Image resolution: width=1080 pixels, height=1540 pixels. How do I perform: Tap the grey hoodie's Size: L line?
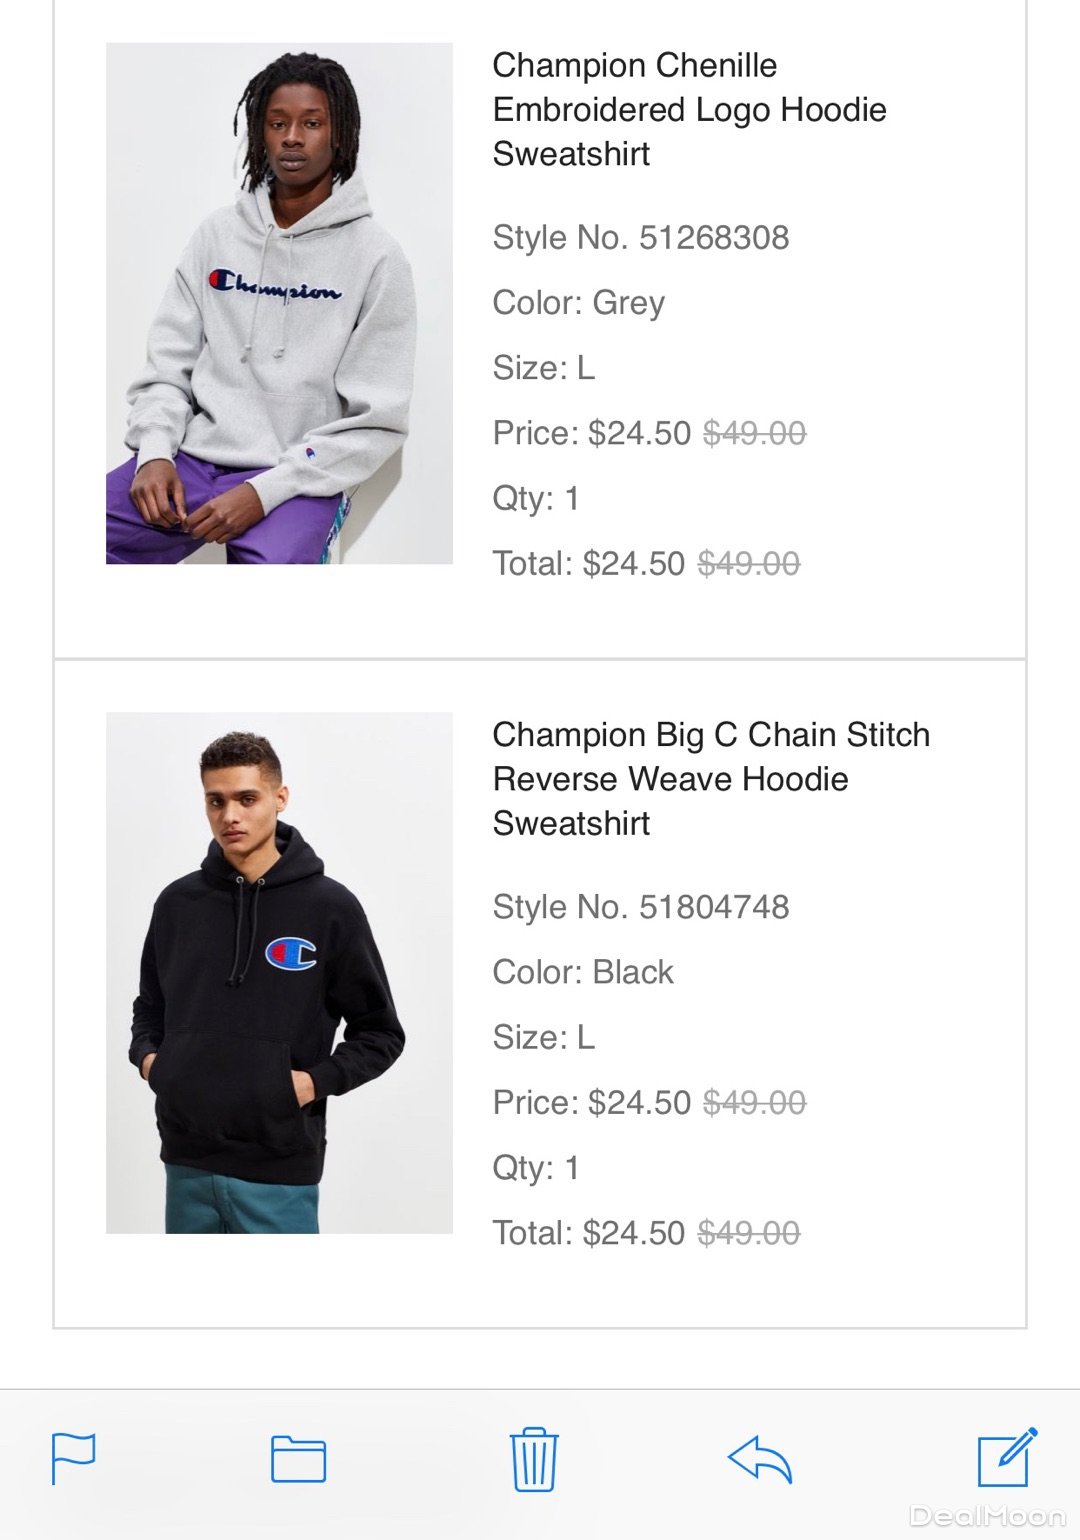coord(544,368)
